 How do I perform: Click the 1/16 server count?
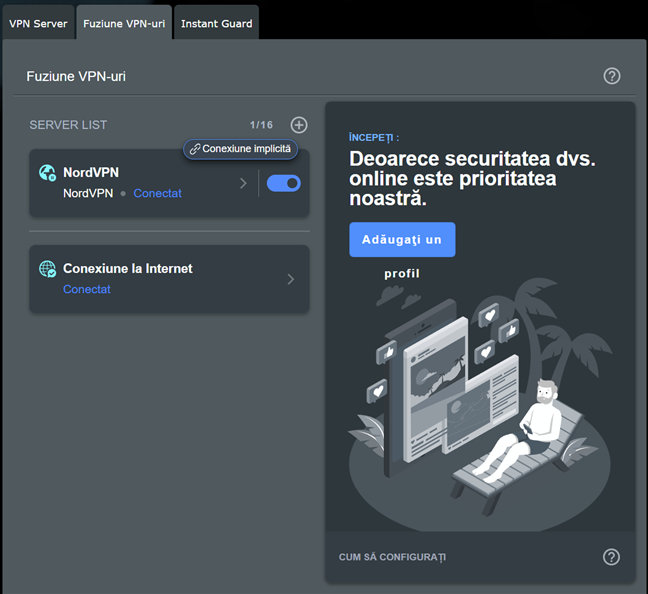tap(261, 125)
